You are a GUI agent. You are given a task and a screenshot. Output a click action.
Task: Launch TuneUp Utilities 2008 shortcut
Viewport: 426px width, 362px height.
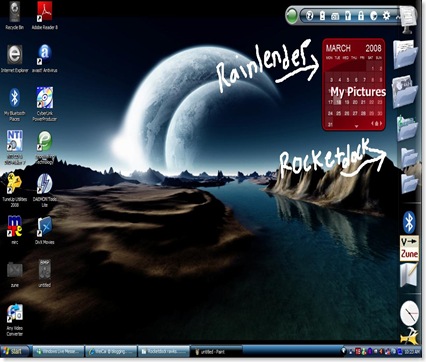click(14, 190)
